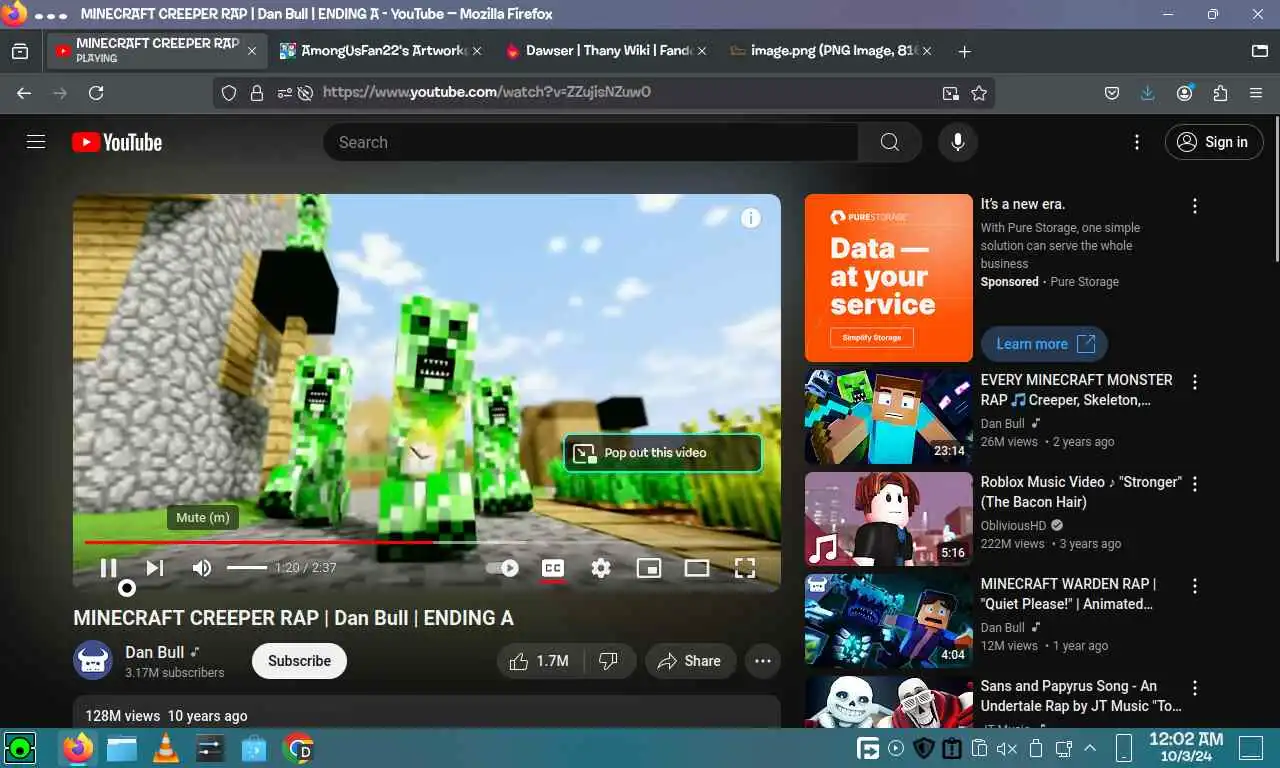Open the Firefox application menu
Viewport: 1280px width, 768px height.
point(1256,93)
